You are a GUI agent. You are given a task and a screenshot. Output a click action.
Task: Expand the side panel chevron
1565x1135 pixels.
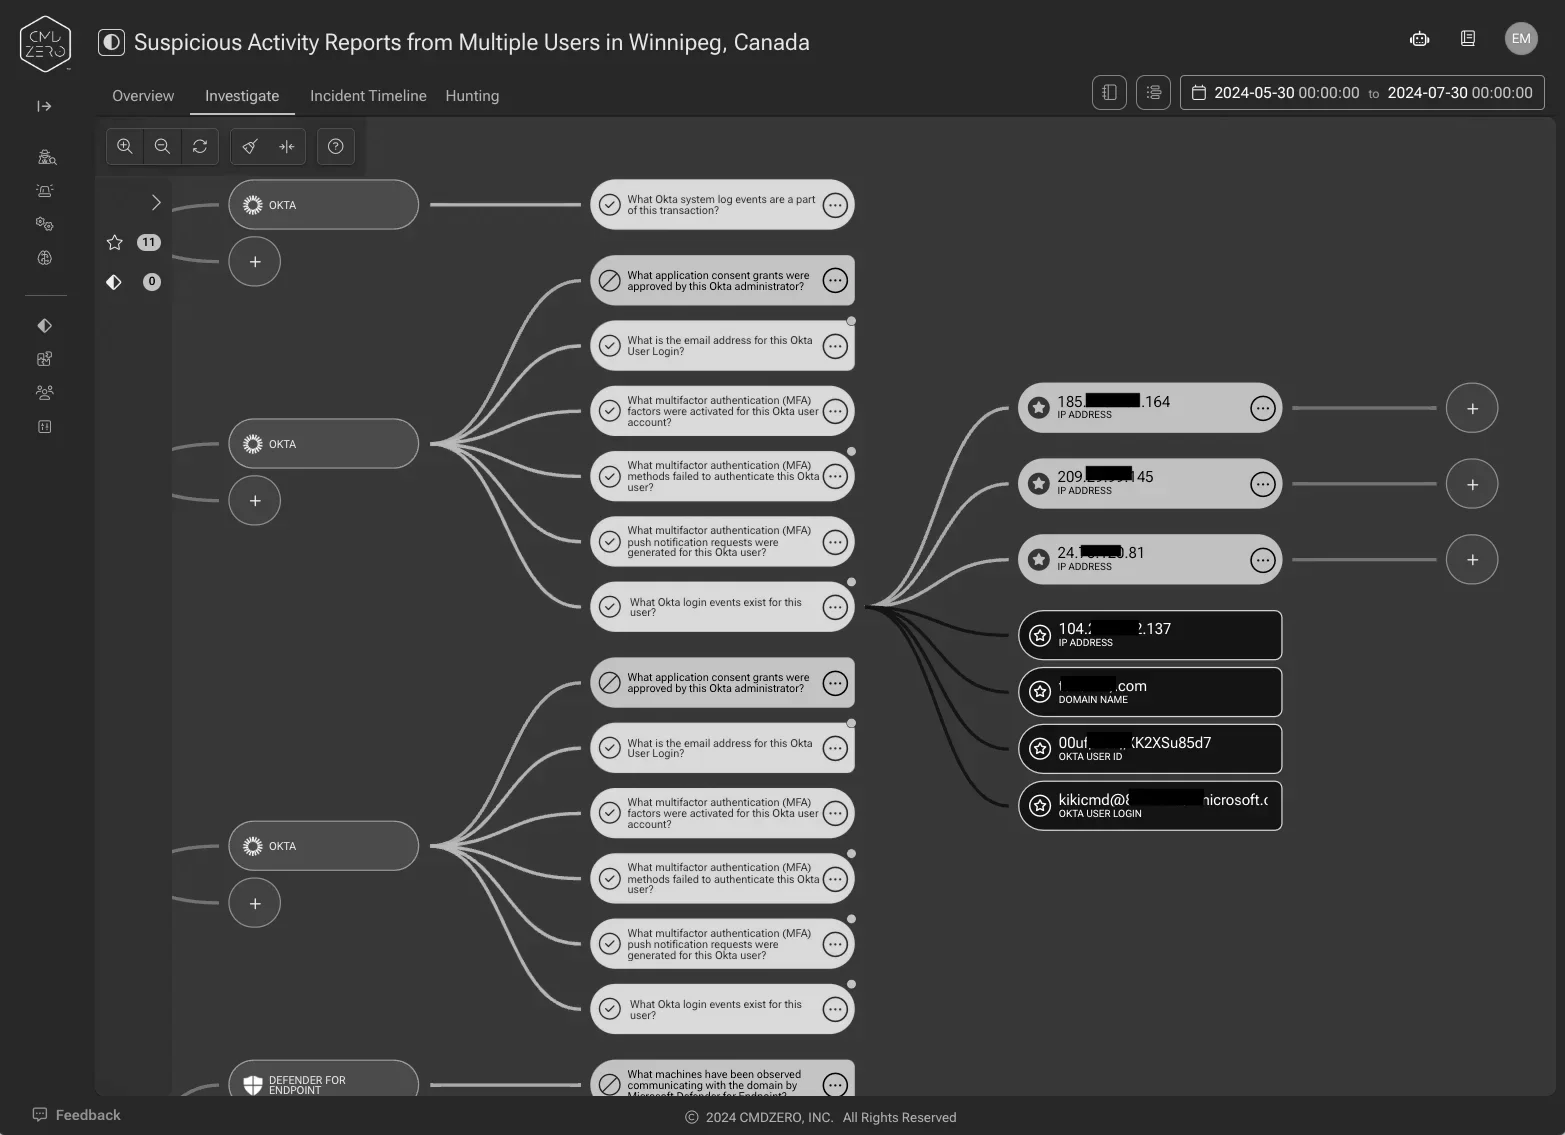pyautogui.click(x=156, y=203)
